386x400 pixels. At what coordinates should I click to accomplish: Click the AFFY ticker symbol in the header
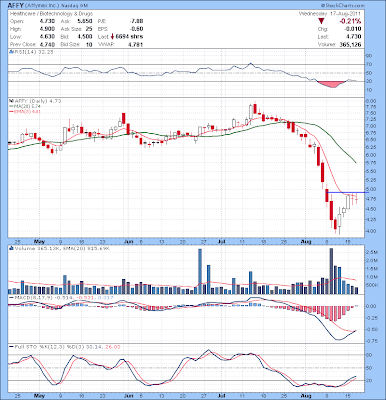[15, 5]
